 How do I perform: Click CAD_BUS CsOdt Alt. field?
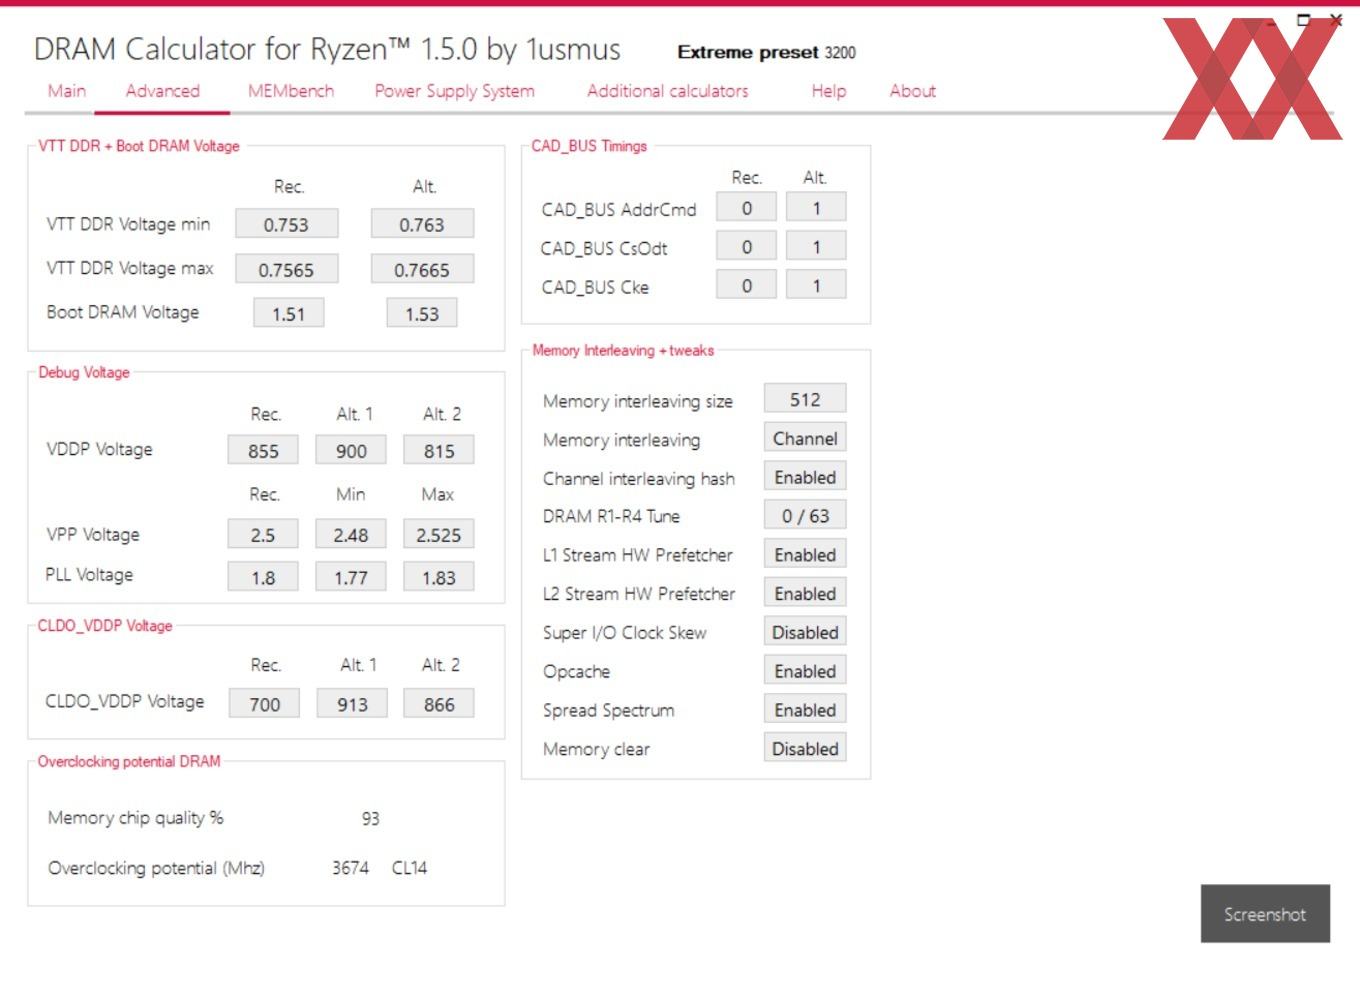coord(816,247)
